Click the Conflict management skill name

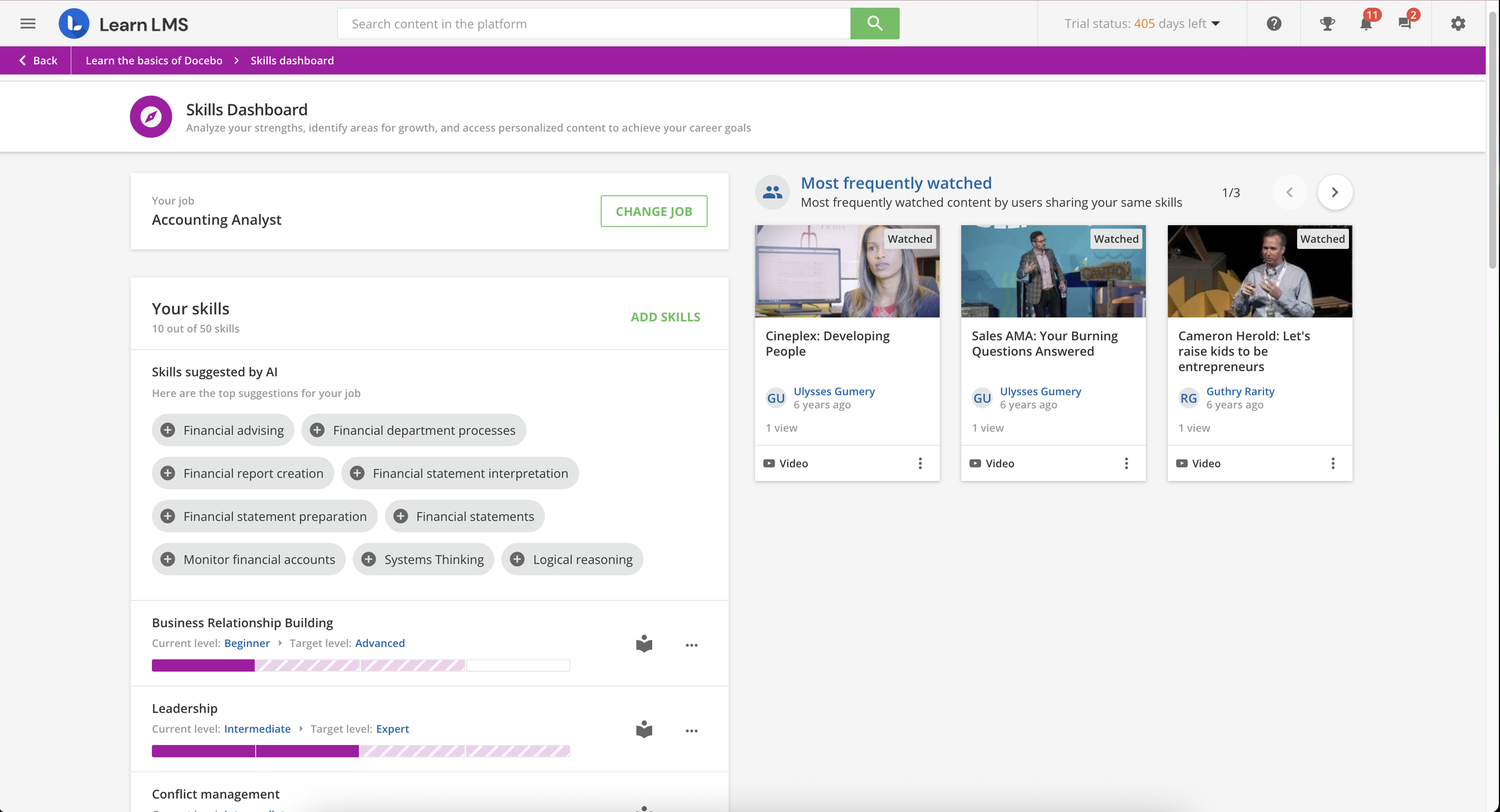tap(216, 794)
